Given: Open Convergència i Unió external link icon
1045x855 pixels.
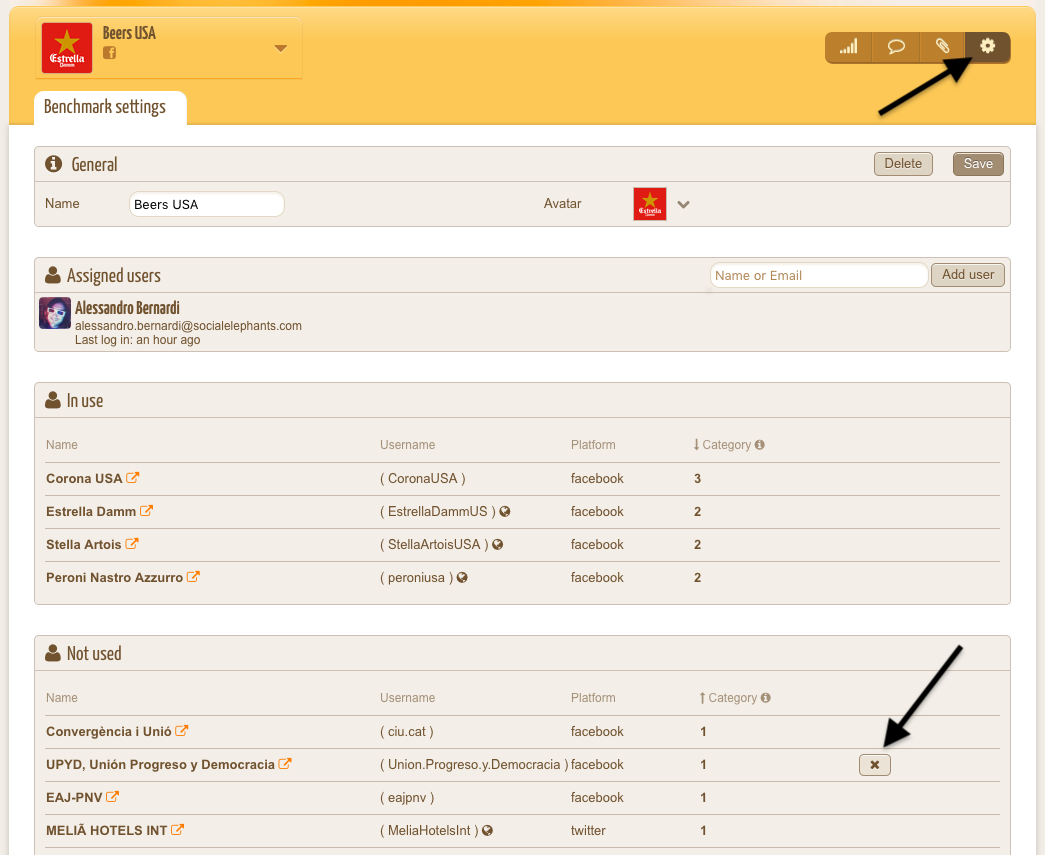Looking at the screenshot, I should [x=182, y=731].
